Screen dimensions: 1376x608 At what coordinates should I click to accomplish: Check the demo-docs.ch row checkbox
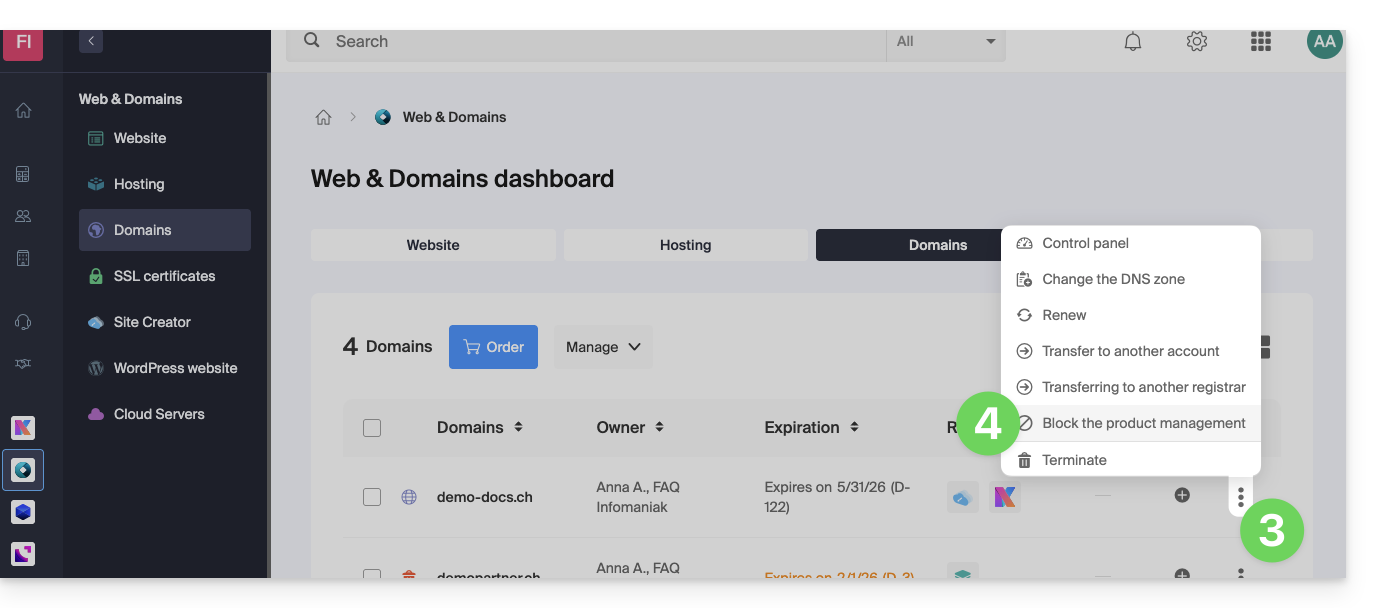click(x=372, y=497)
